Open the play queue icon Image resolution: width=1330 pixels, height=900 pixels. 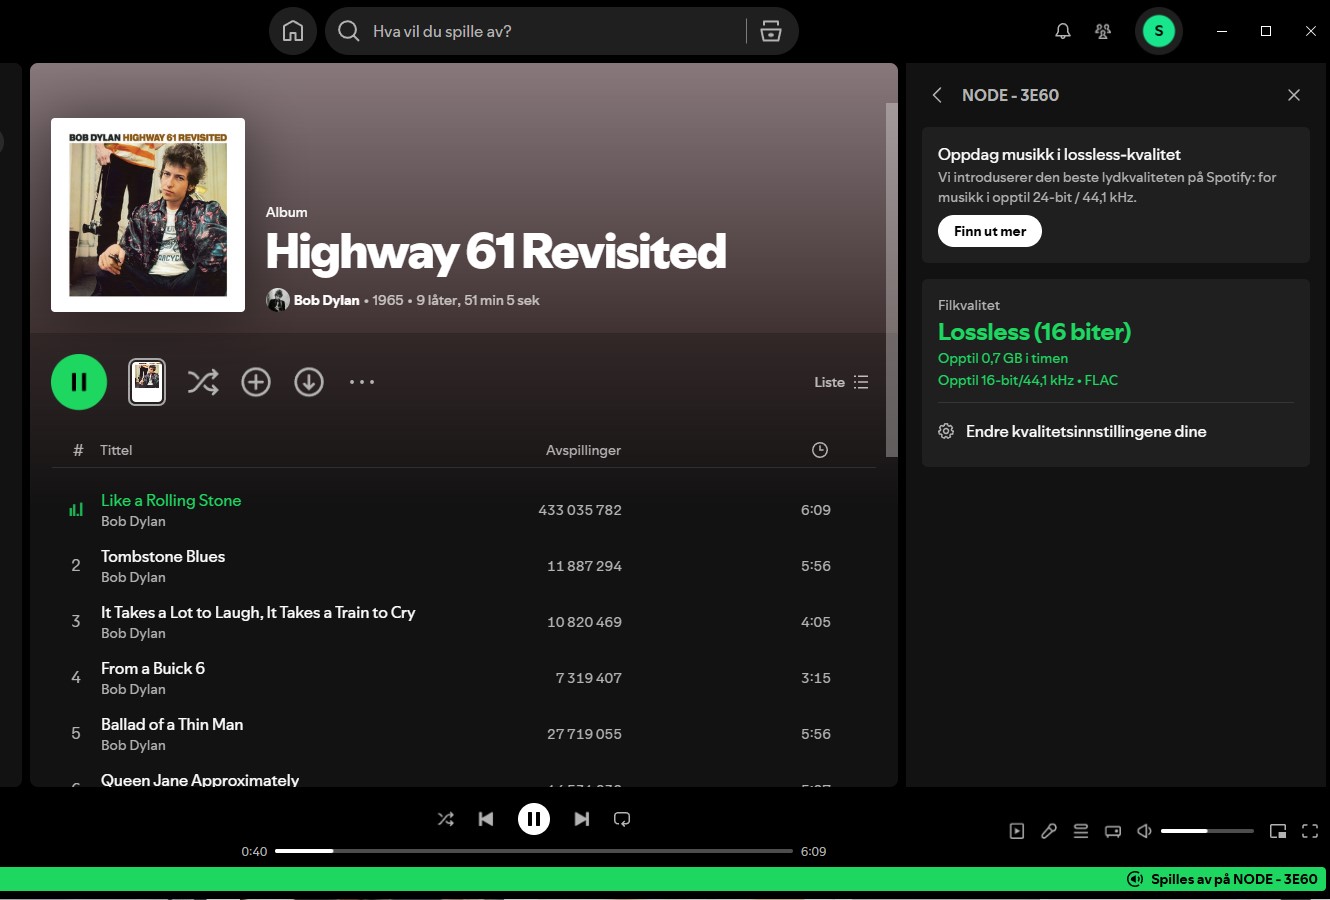[x=1081, y=831]
